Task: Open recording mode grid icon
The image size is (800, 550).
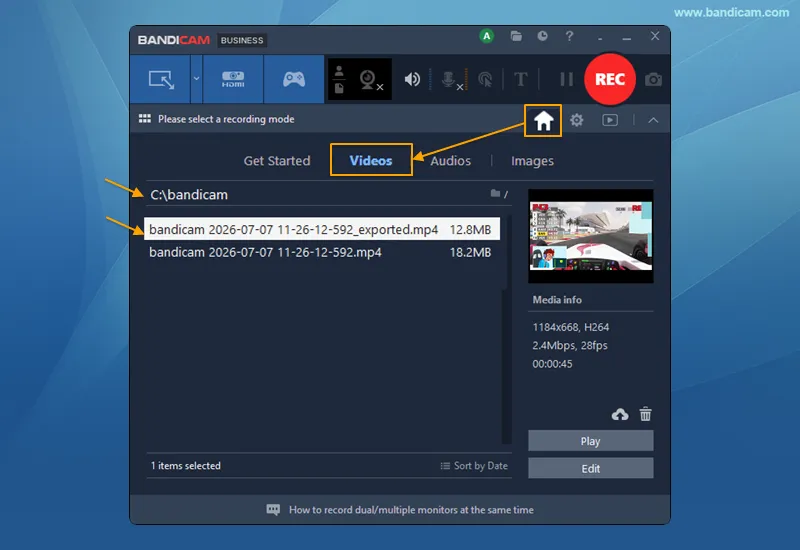Action: [x=145, y=119]
